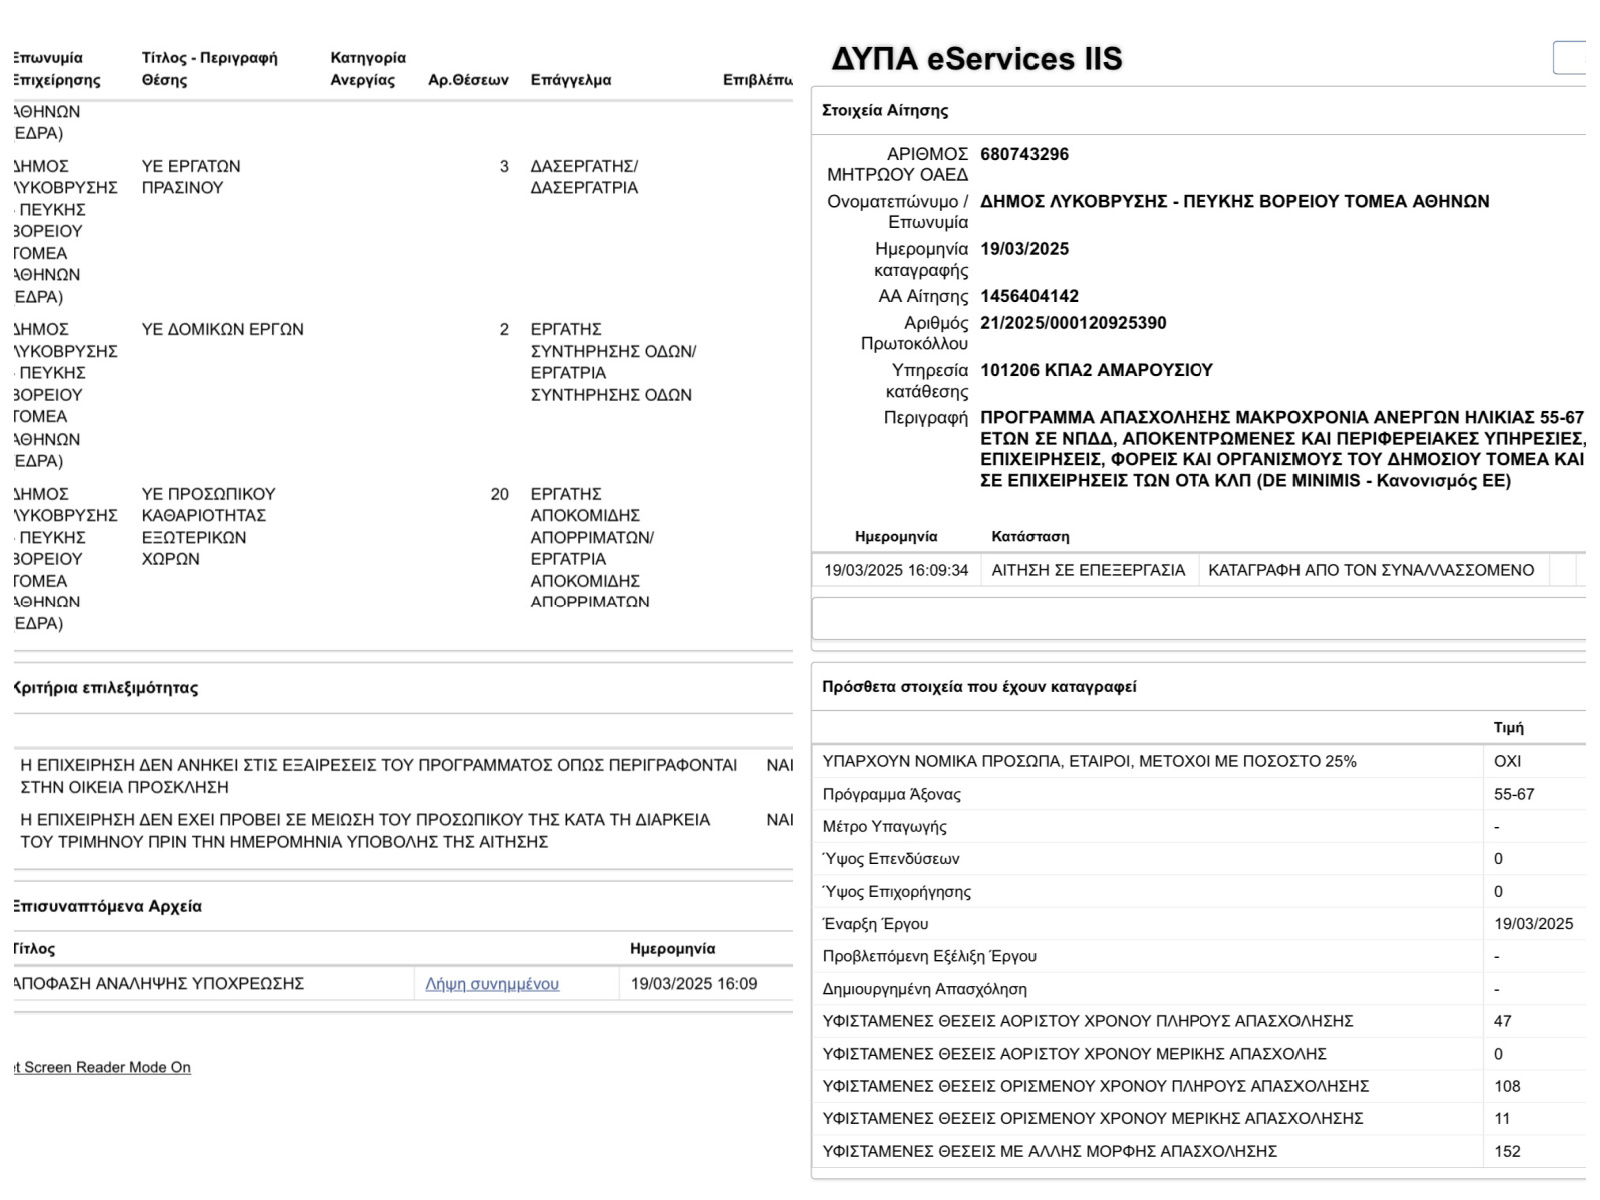Viewport: 1600px width, 1200px height.
Task: Select the Επάγγελμα column header
Action: point(571,80)
